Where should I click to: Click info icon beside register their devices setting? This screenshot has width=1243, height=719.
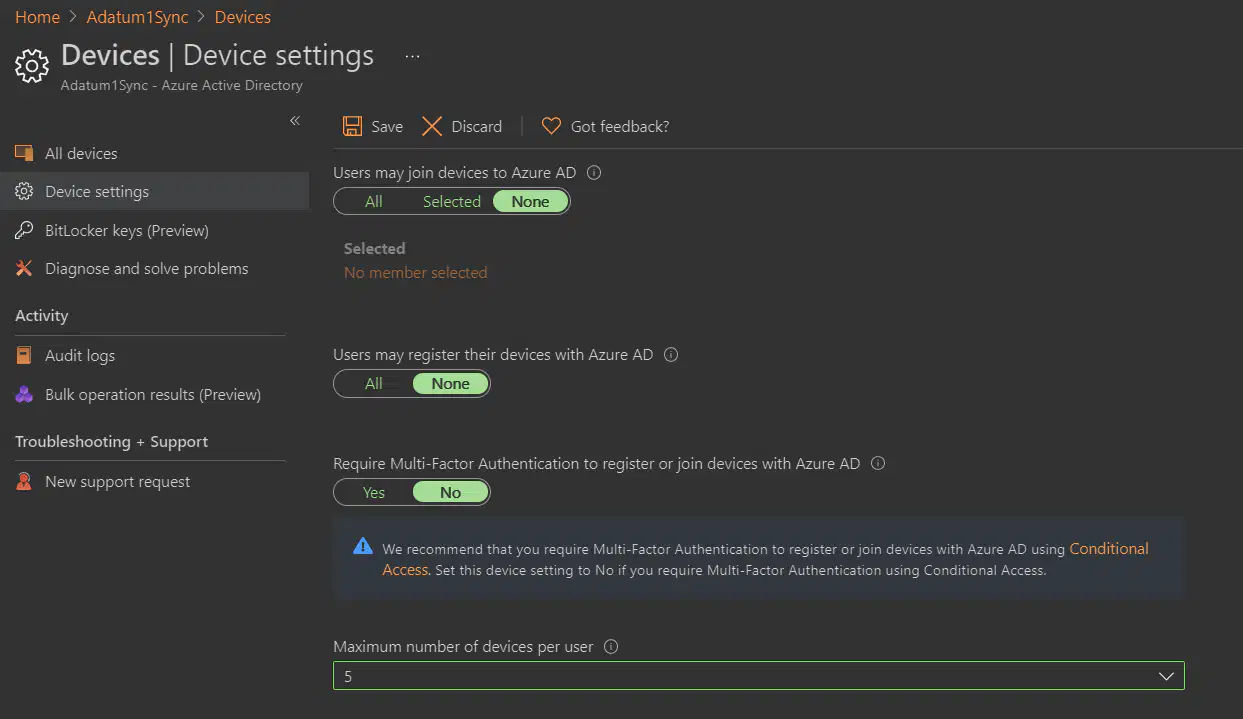pyautogui.click(x=671, y=354)
